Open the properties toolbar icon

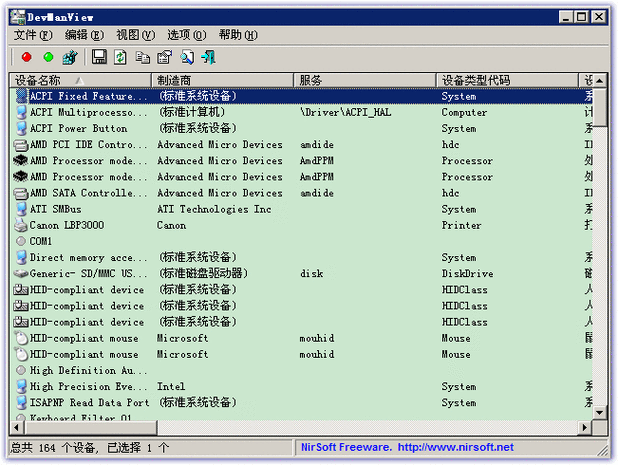tap(164, 58)
